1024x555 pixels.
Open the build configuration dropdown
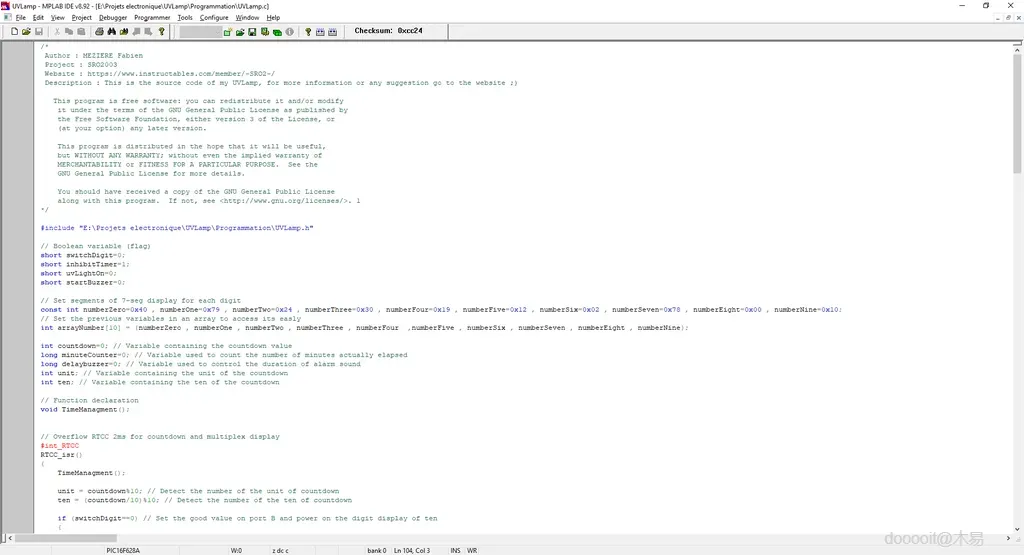tap(200, 32)
